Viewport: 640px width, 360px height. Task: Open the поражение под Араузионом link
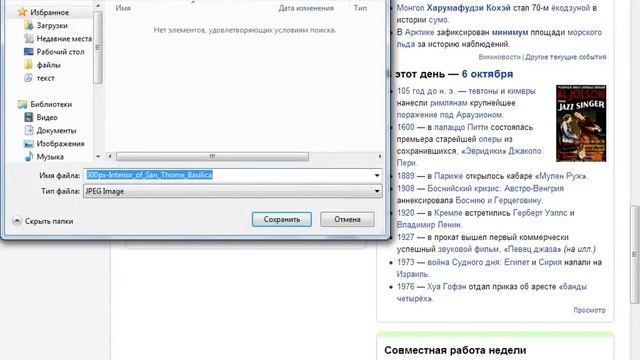pyautogui.click(x=450, y=115)
